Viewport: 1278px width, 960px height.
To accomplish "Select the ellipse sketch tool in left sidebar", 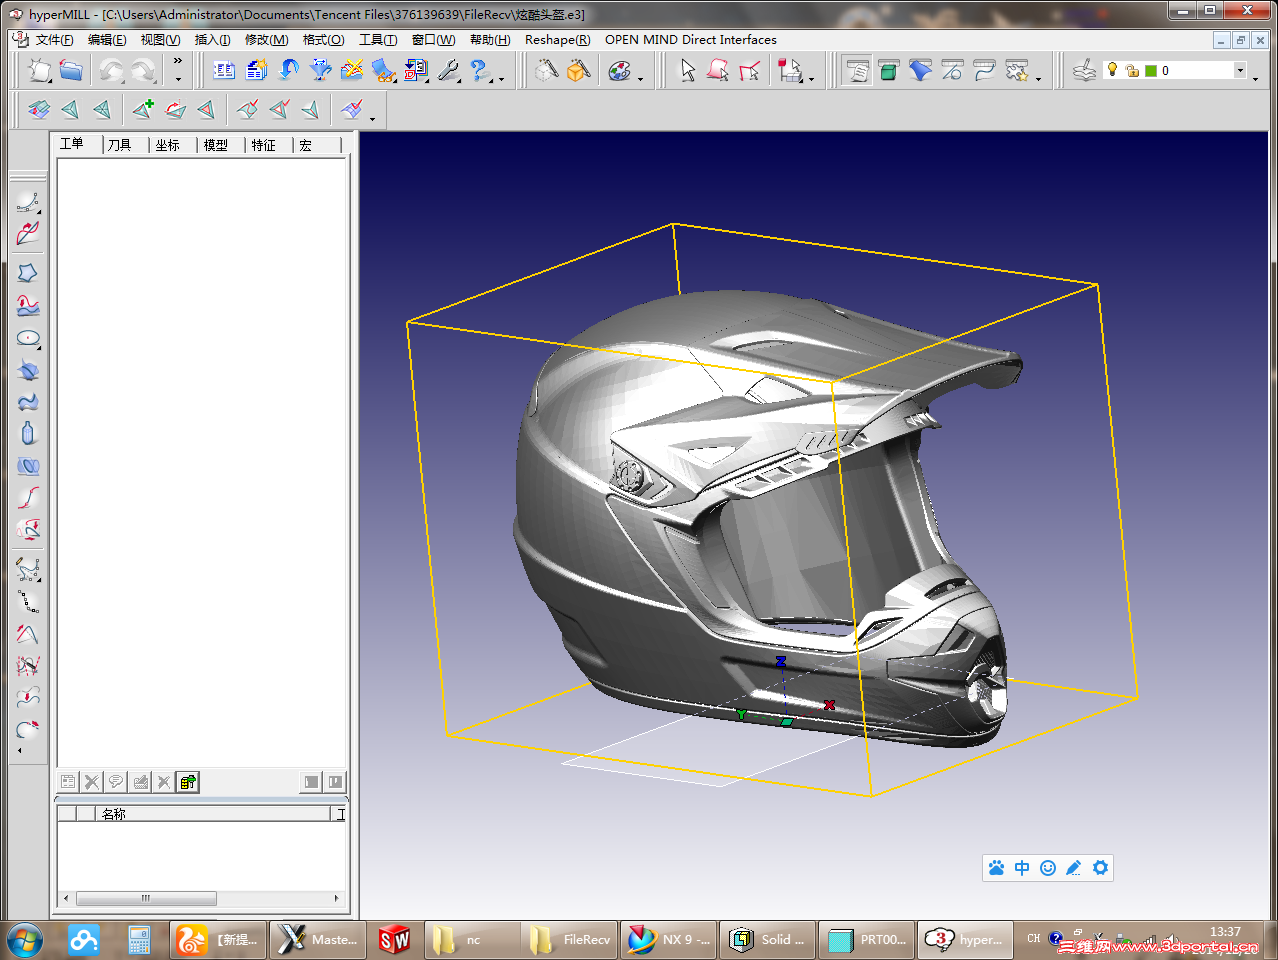I will click(x=28, y=338).
